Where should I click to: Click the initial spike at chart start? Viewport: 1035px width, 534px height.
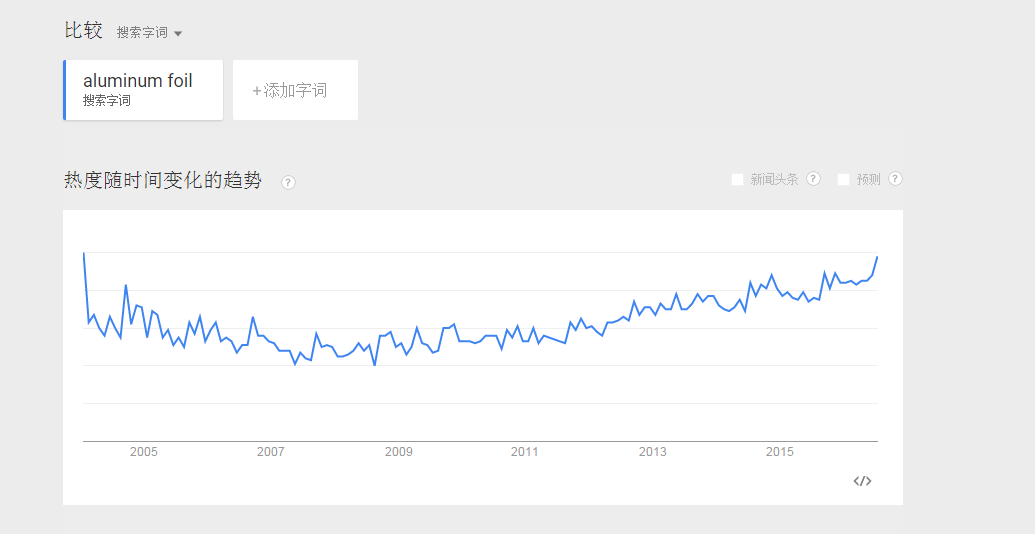tap(84, 253)
